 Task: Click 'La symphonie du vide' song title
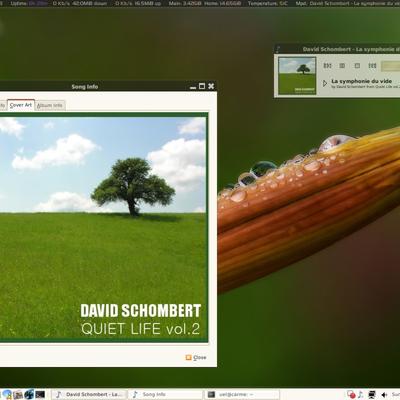pyautogui.click(x=361, y=81)
